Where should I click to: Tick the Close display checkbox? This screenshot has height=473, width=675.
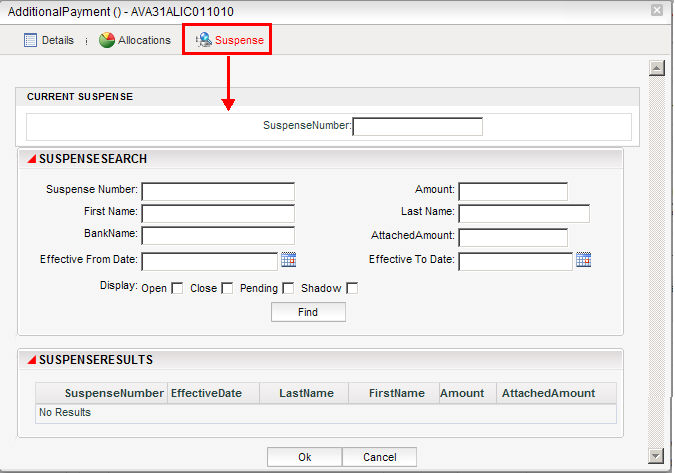(227, 288)
